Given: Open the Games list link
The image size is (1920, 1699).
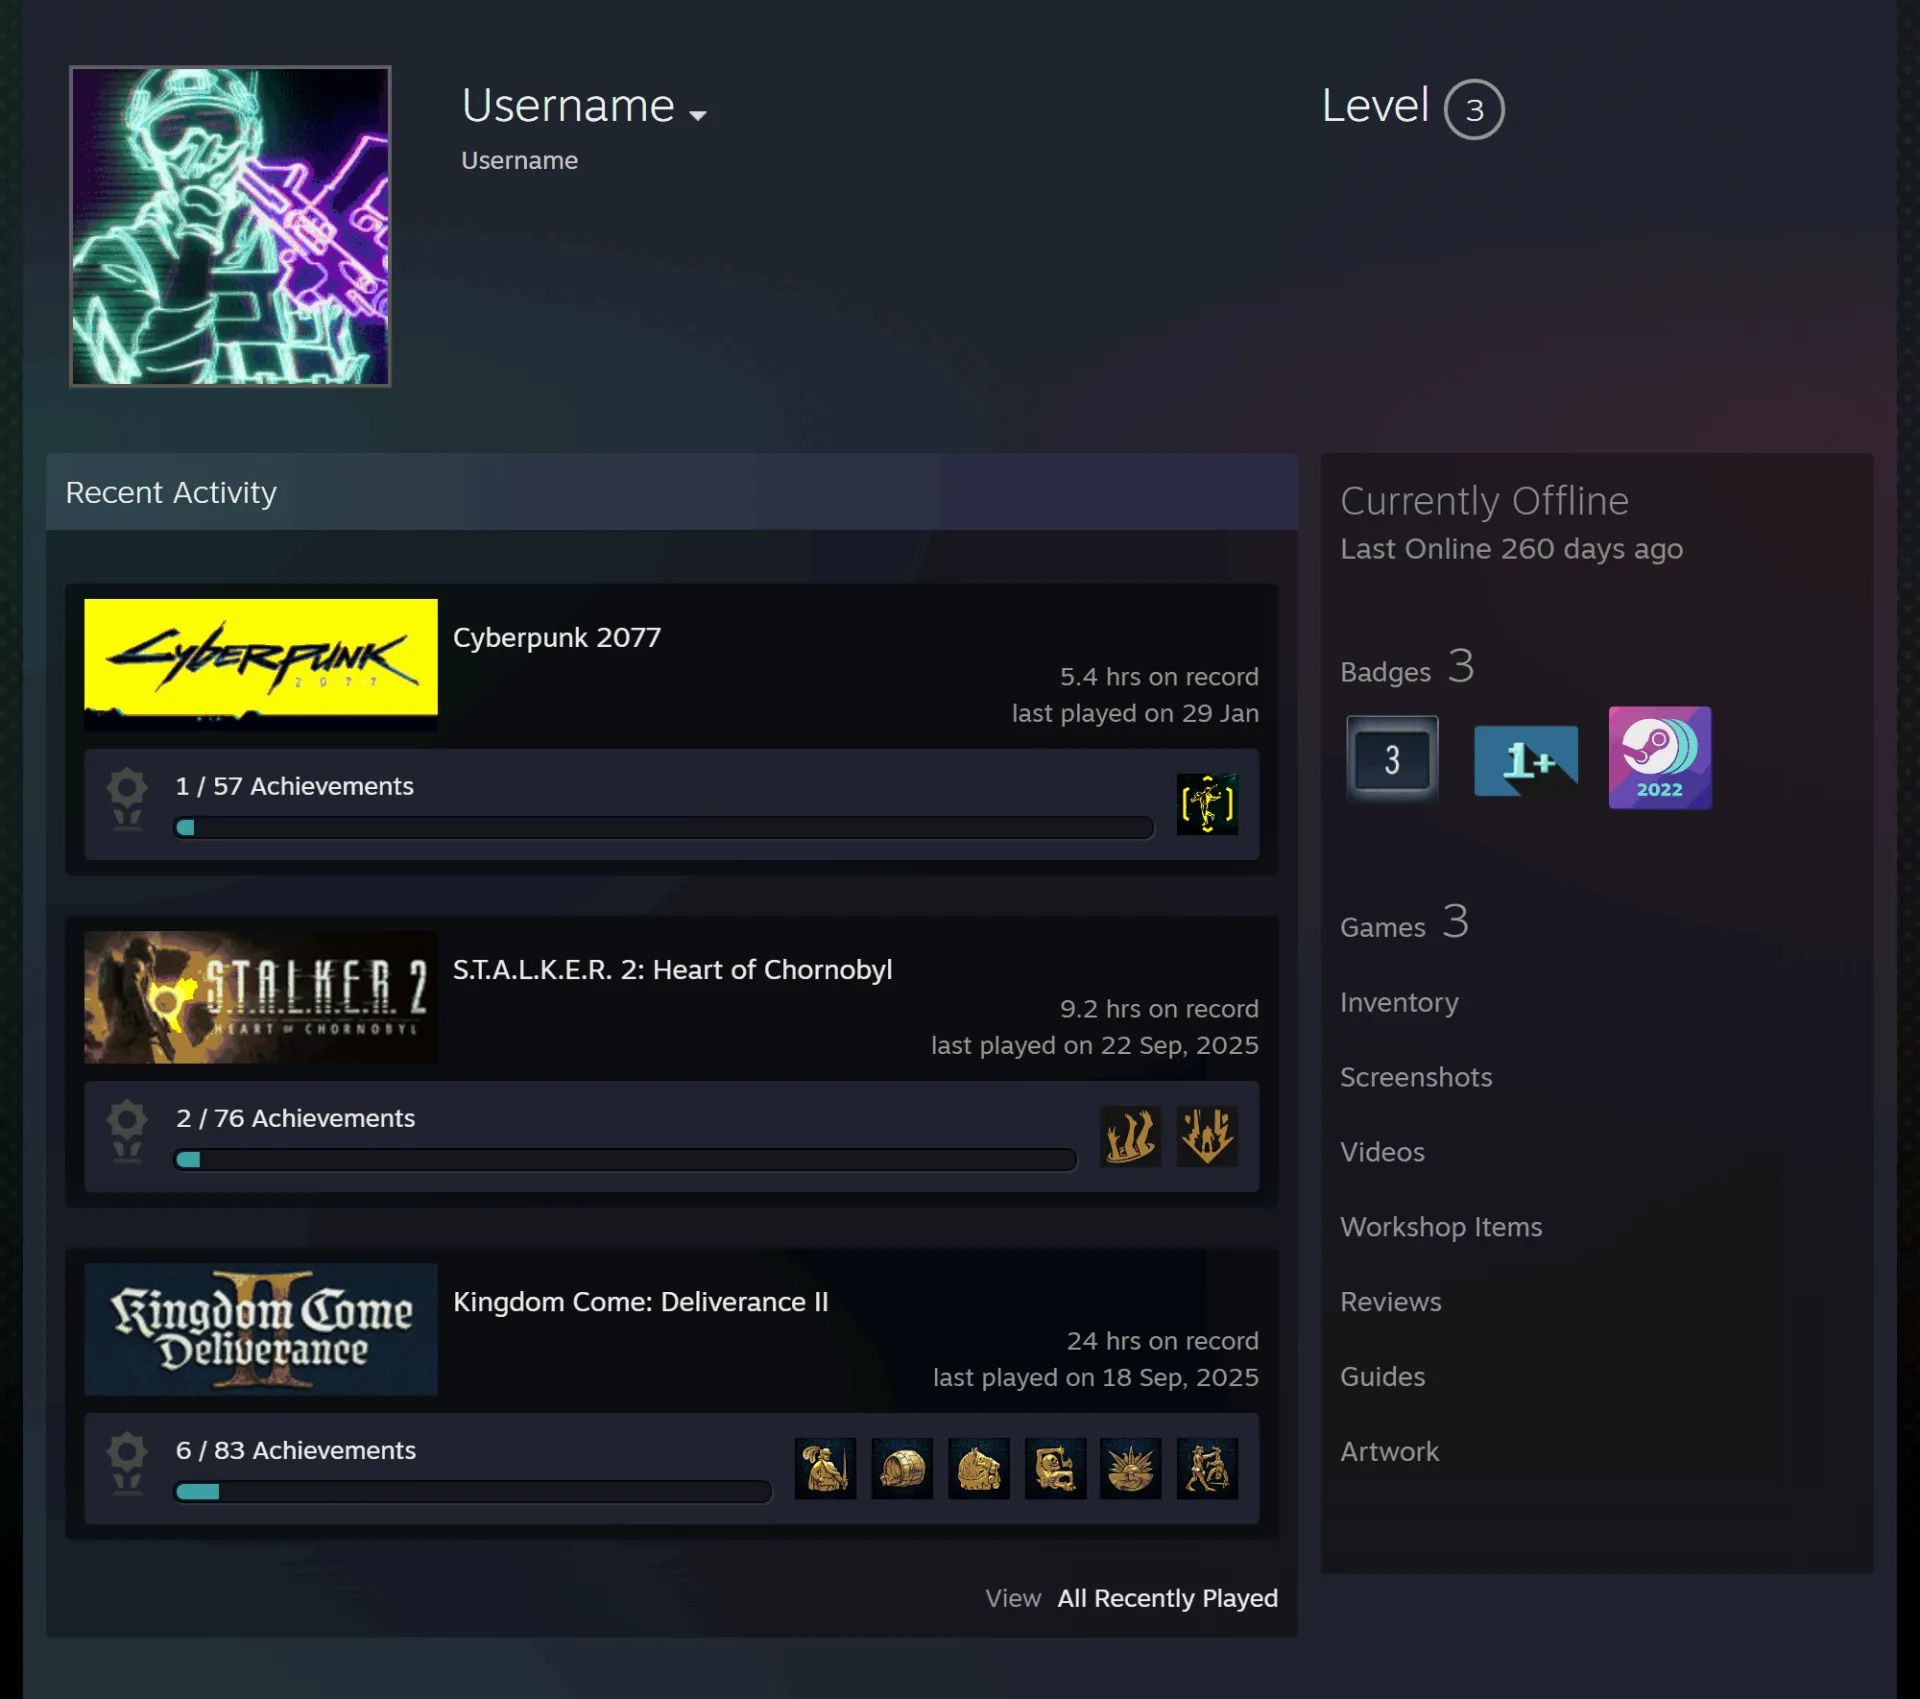Looking at the screenshot, I should point(1405,923).
